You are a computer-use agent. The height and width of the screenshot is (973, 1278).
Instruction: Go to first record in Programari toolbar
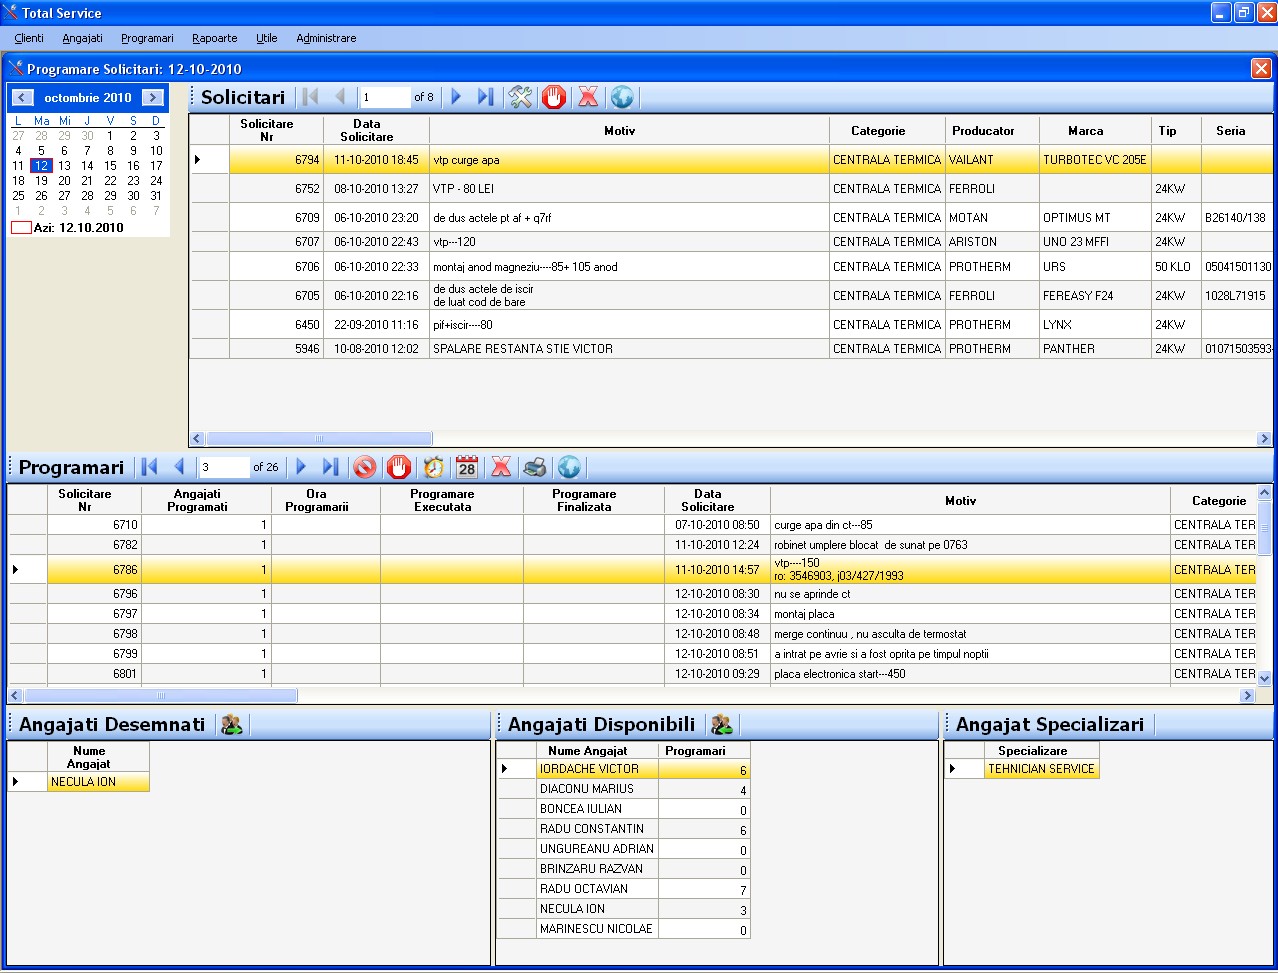coord(150,467)
